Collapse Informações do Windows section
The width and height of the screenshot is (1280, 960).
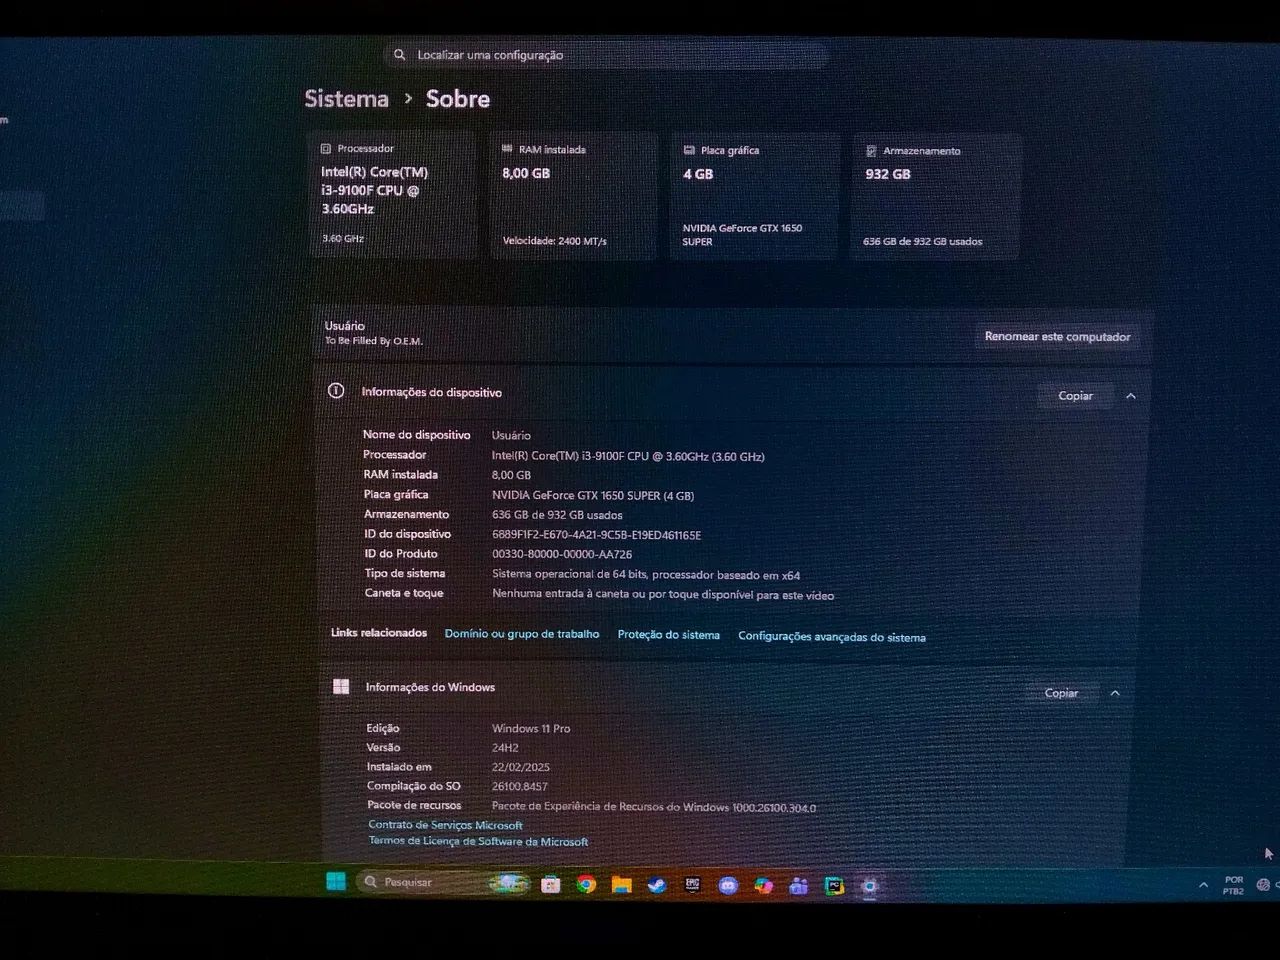point(1115,693)
